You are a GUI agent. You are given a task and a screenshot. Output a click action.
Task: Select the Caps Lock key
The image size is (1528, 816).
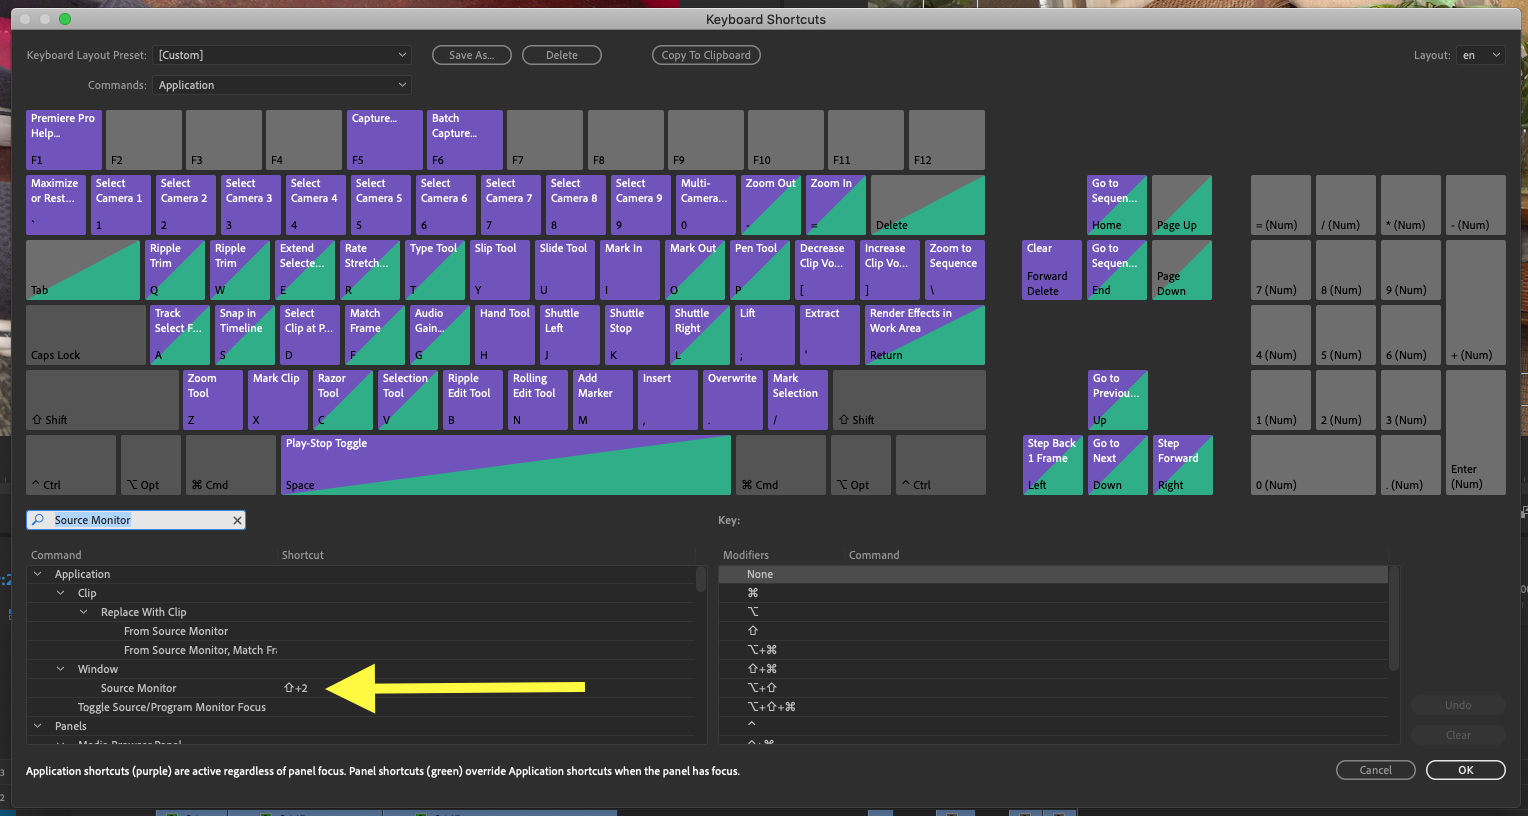[86, 335]
